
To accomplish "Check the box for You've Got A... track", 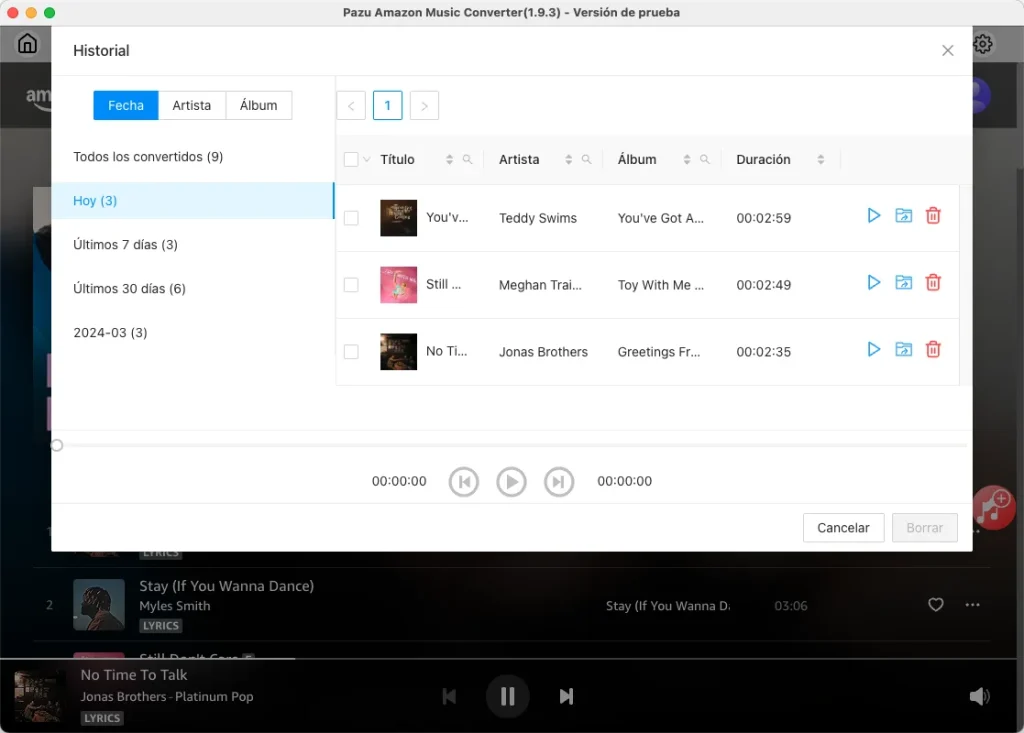I will (352, 217).
